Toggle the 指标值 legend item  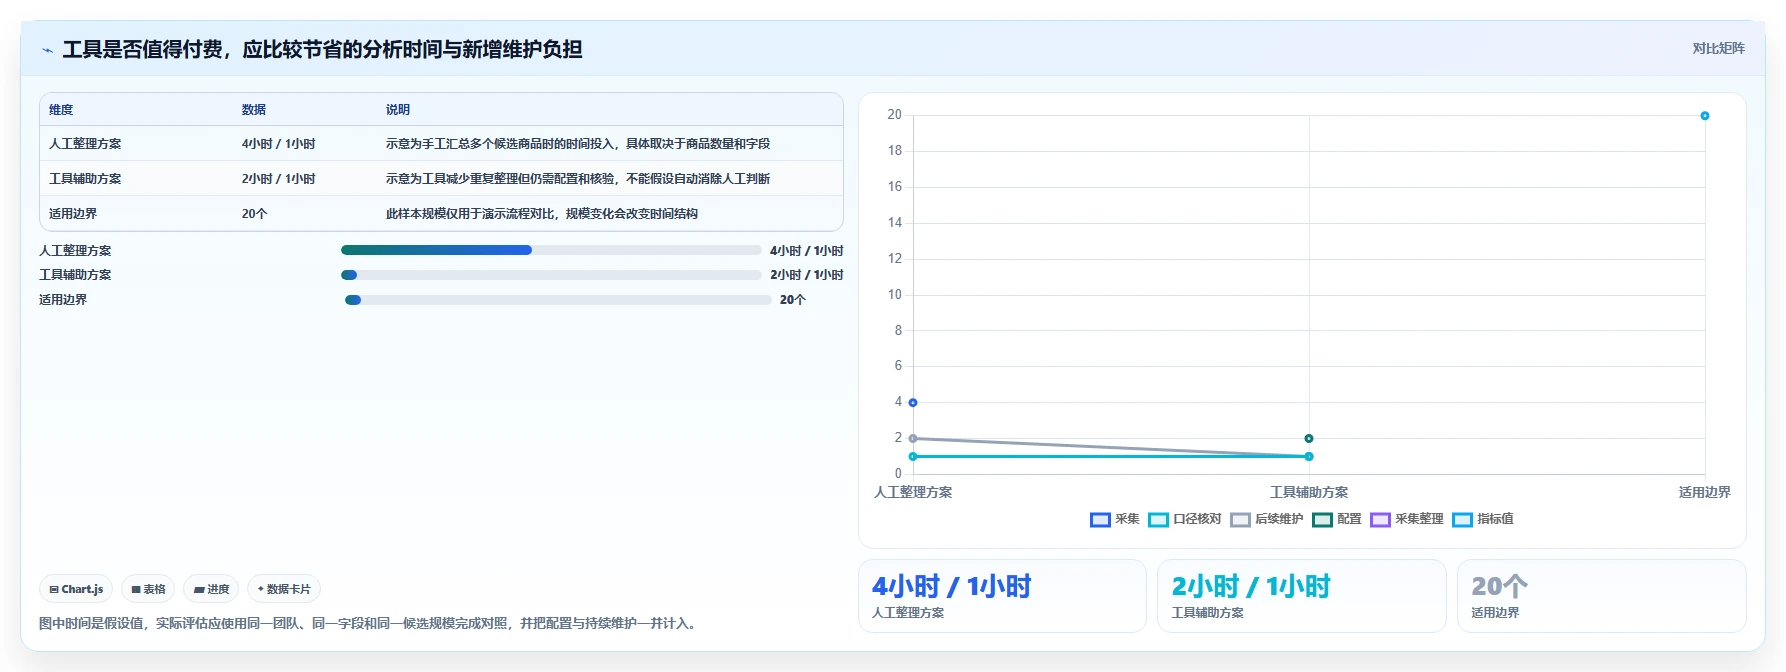(x=1483, y=519)
